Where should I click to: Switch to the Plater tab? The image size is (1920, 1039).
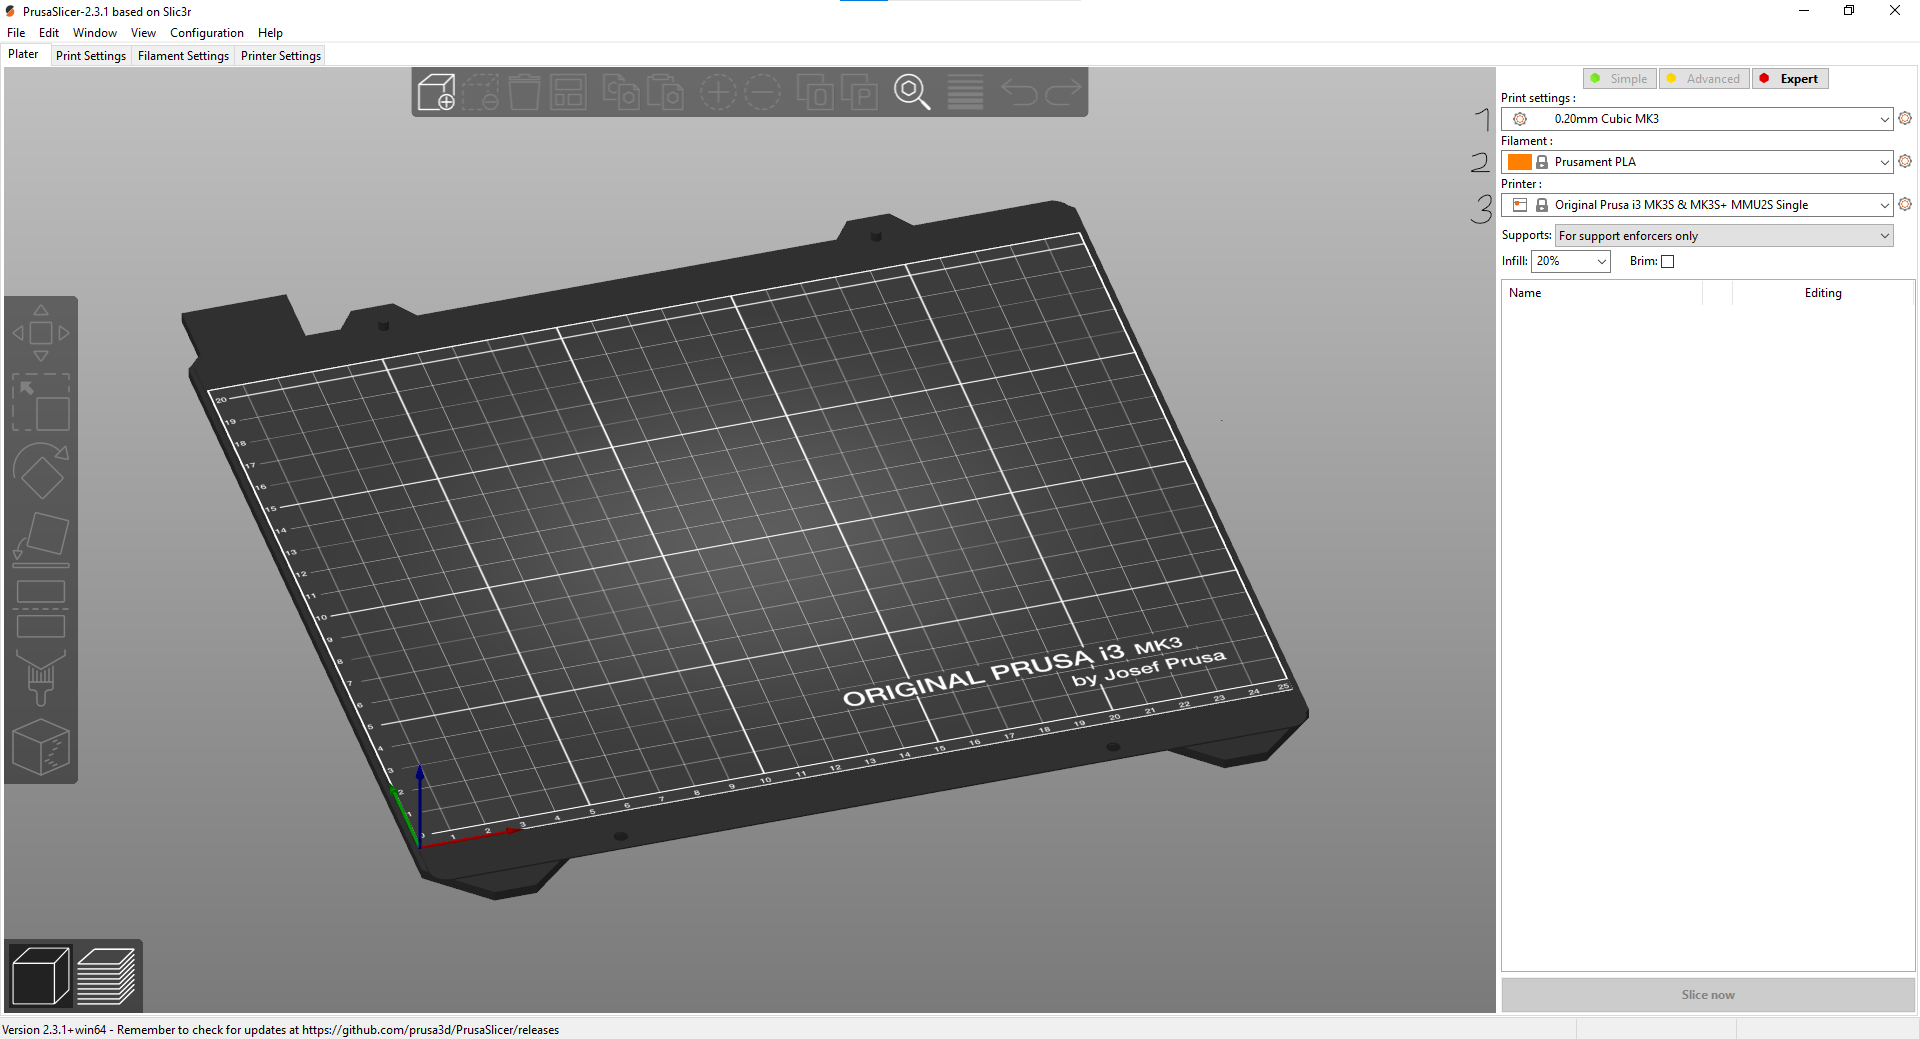[x=23, y=55]
